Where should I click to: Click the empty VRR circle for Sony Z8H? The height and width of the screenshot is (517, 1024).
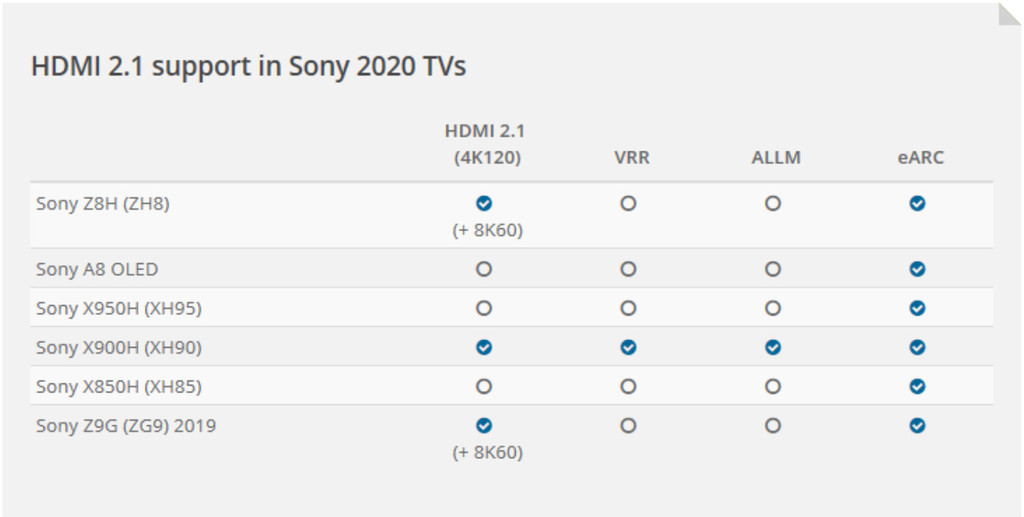628,203
